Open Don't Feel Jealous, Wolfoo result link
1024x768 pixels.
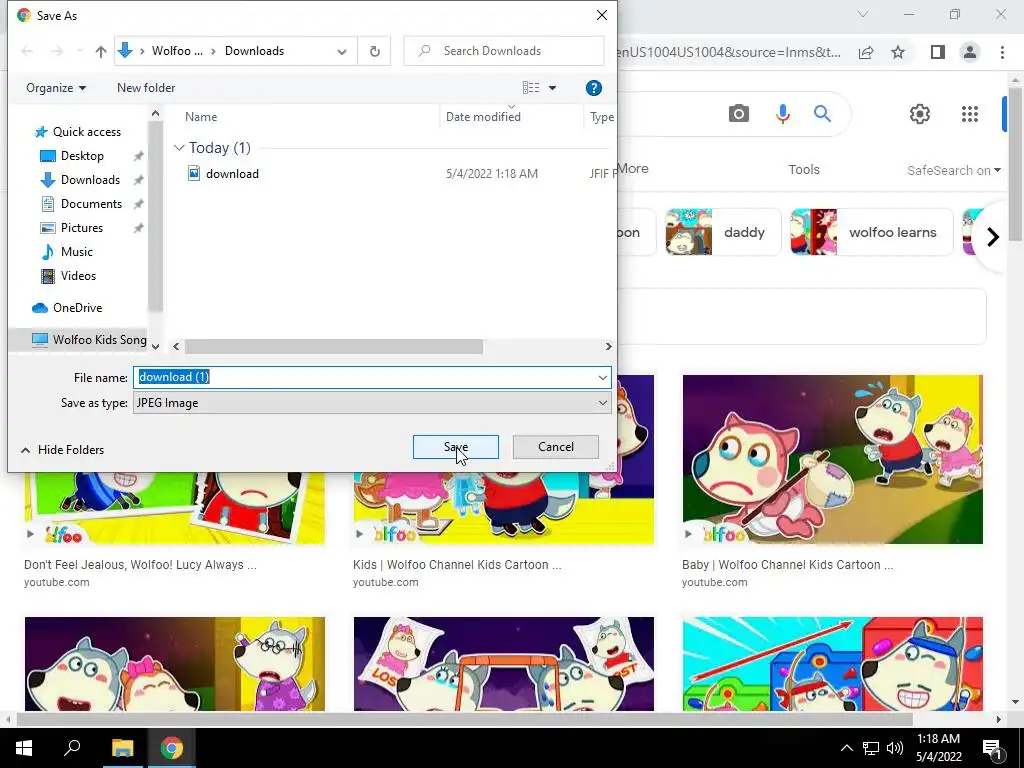click(140, 565)
